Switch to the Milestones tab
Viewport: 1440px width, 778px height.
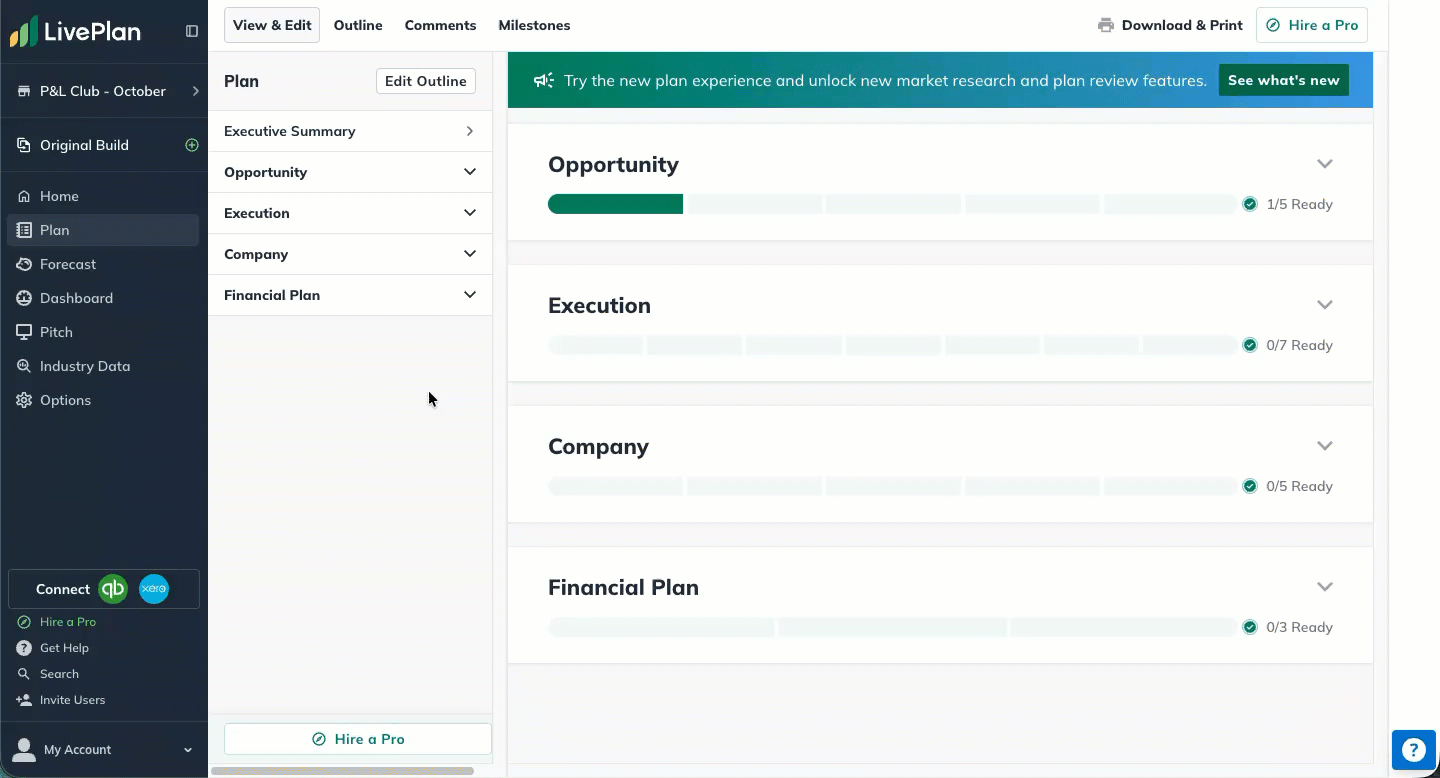(x=534, y=25)
